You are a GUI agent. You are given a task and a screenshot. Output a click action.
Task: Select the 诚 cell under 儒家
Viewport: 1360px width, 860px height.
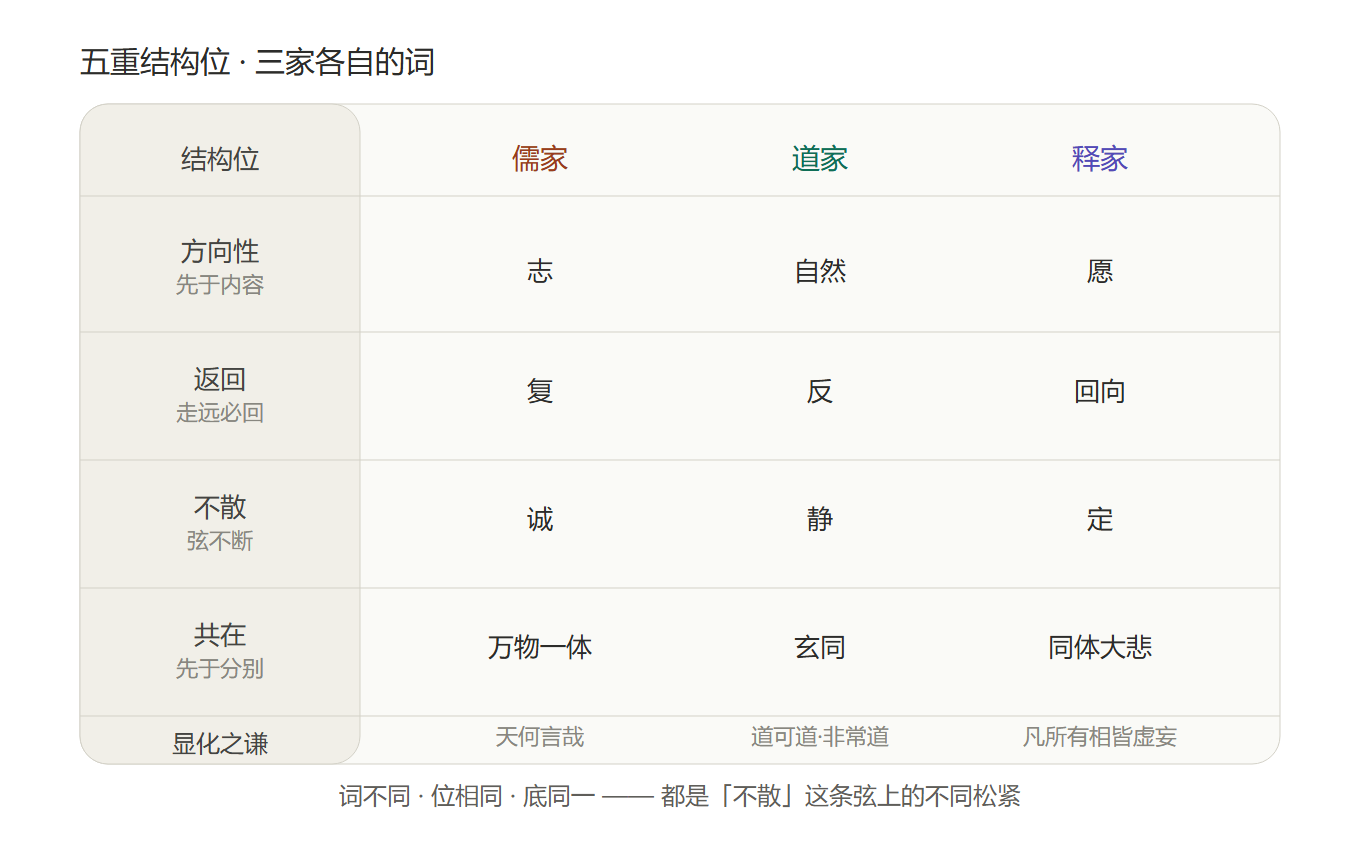[540, 519]
